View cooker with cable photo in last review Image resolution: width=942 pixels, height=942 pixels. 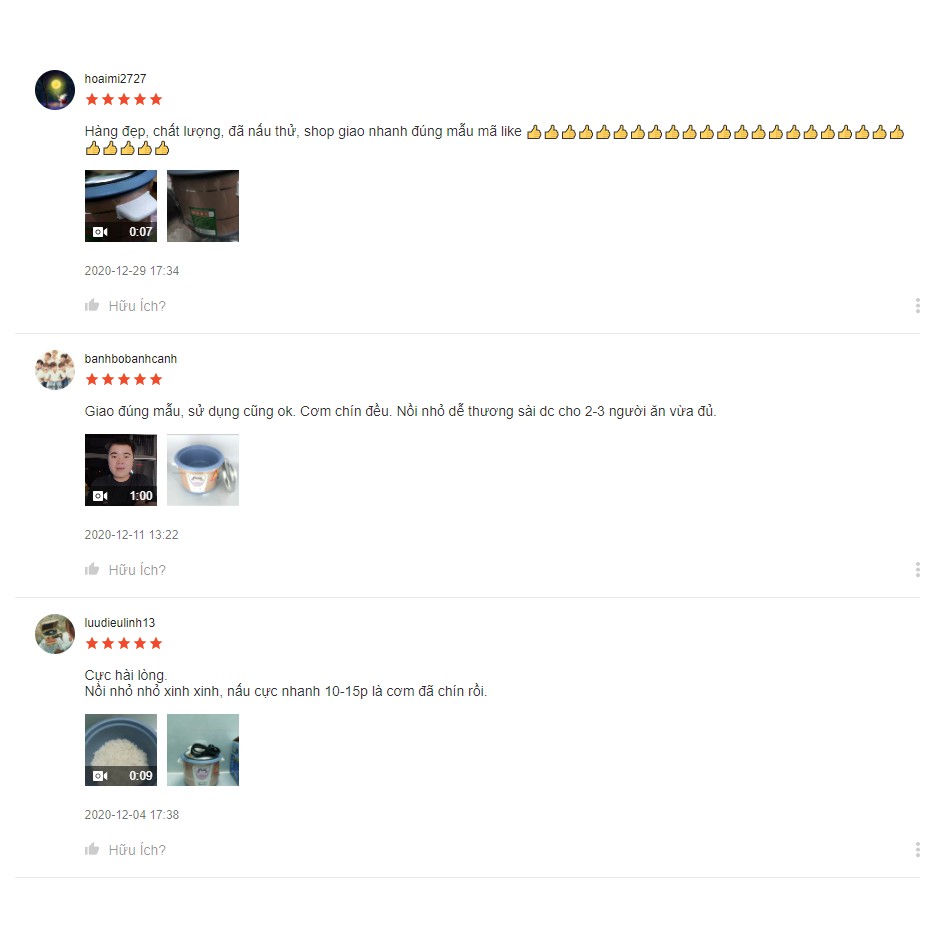point(203,750)
